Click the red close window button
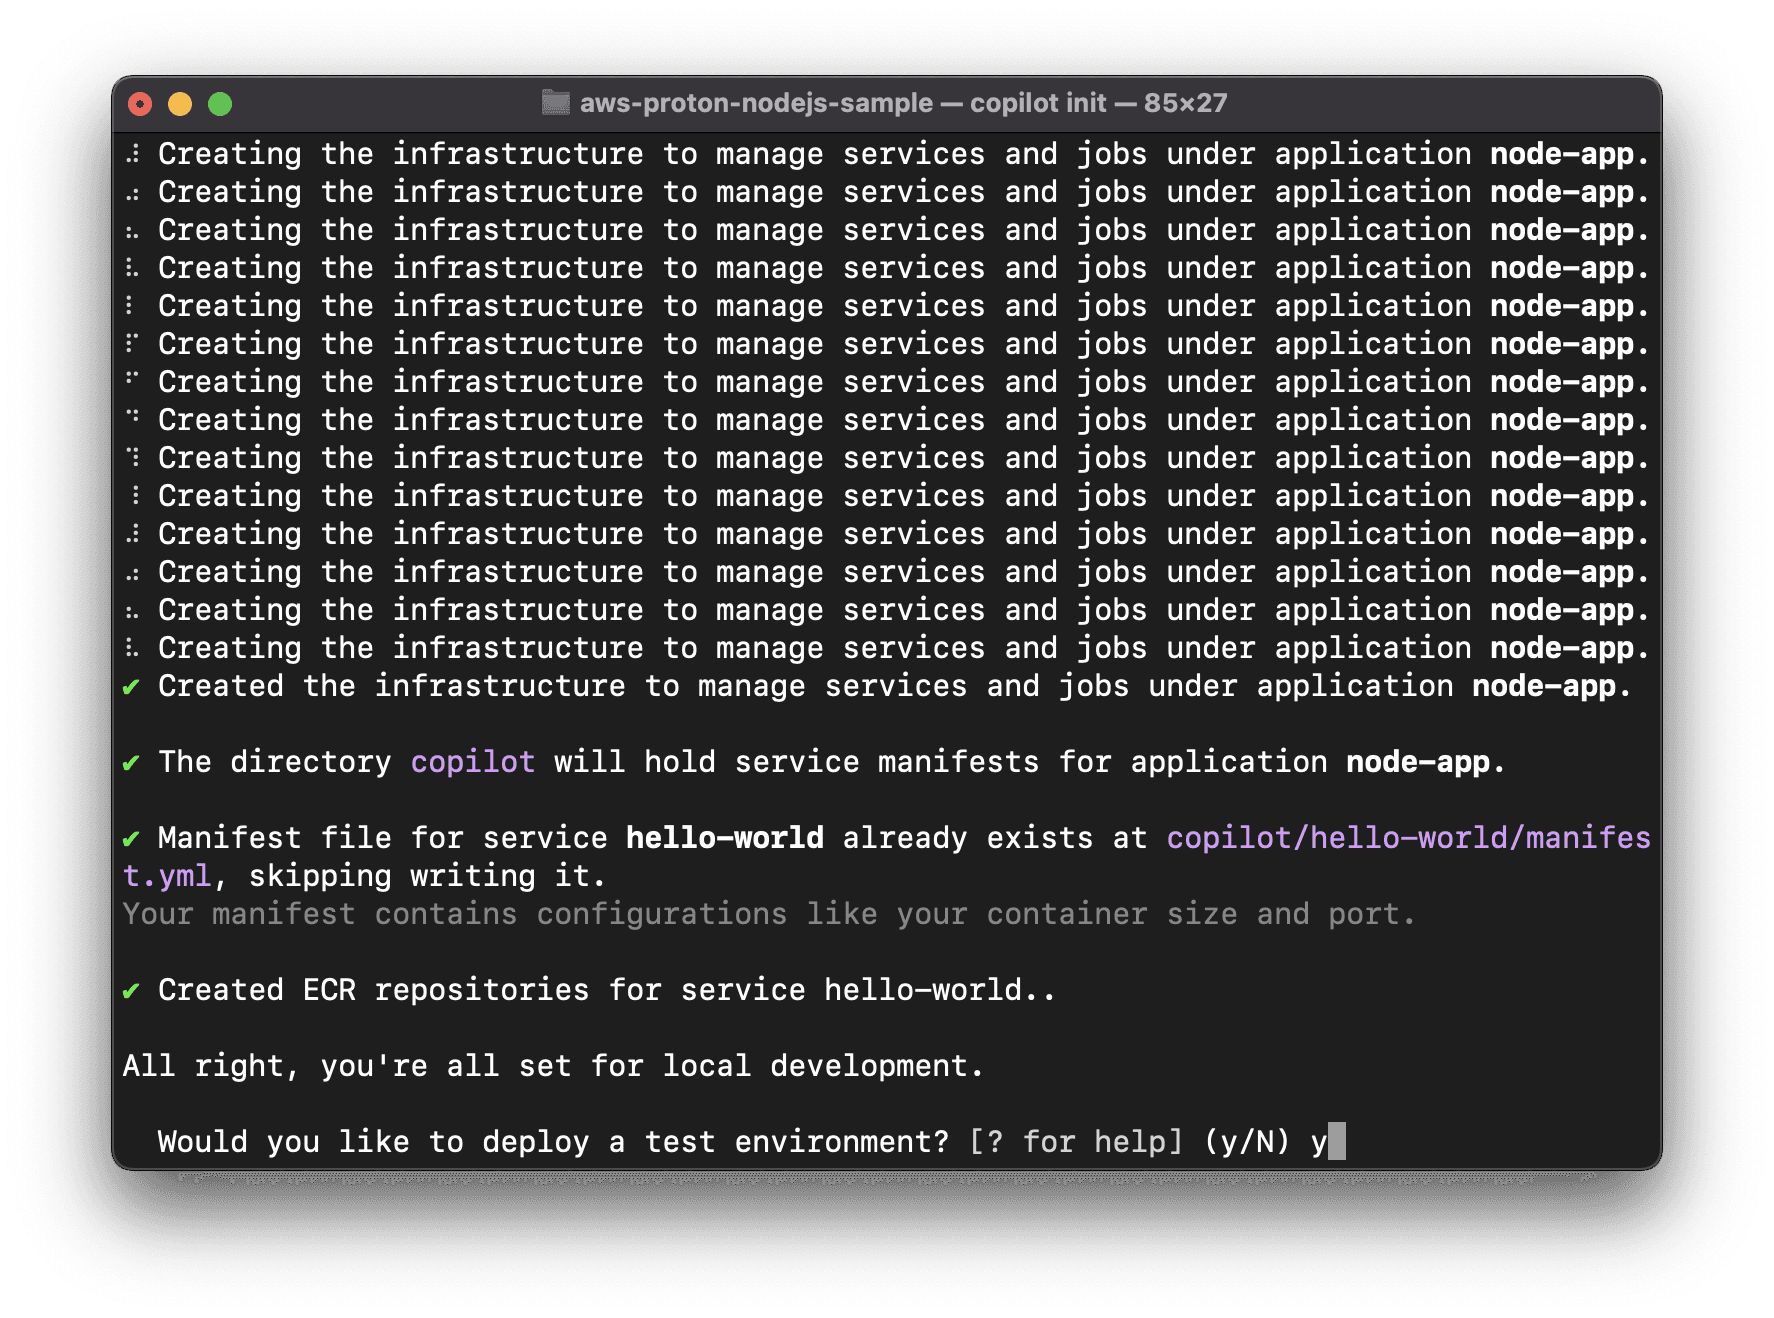 pyautogui.click(x=141, y=104)
